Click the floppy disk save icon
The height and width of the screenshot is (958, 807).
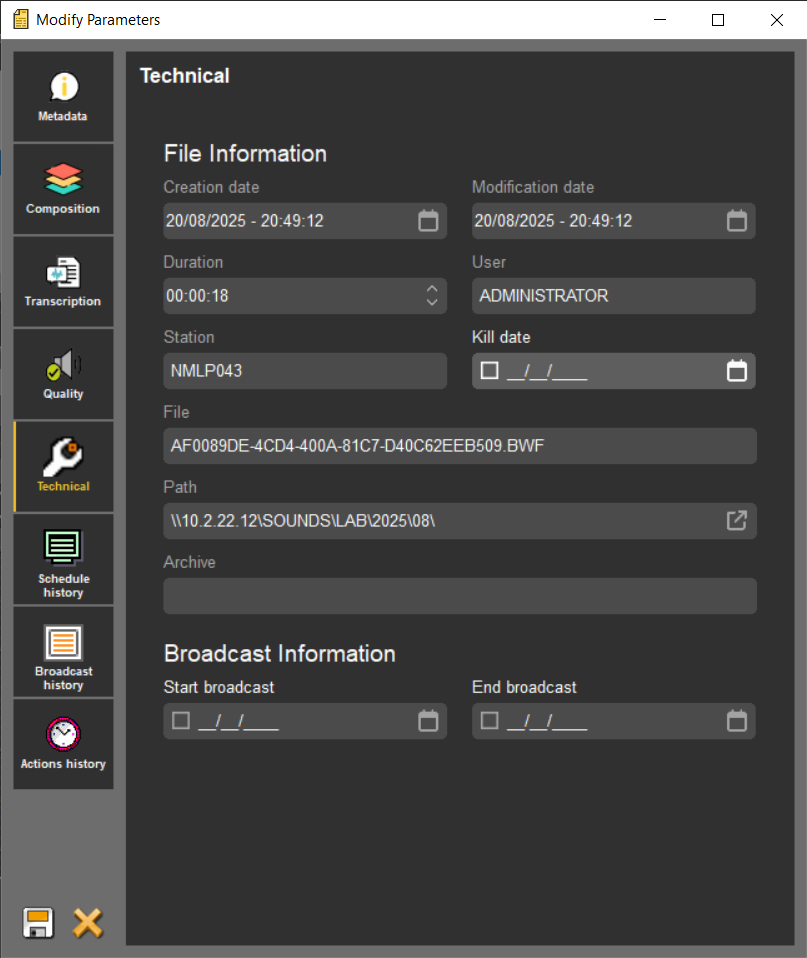coord(38,922)
